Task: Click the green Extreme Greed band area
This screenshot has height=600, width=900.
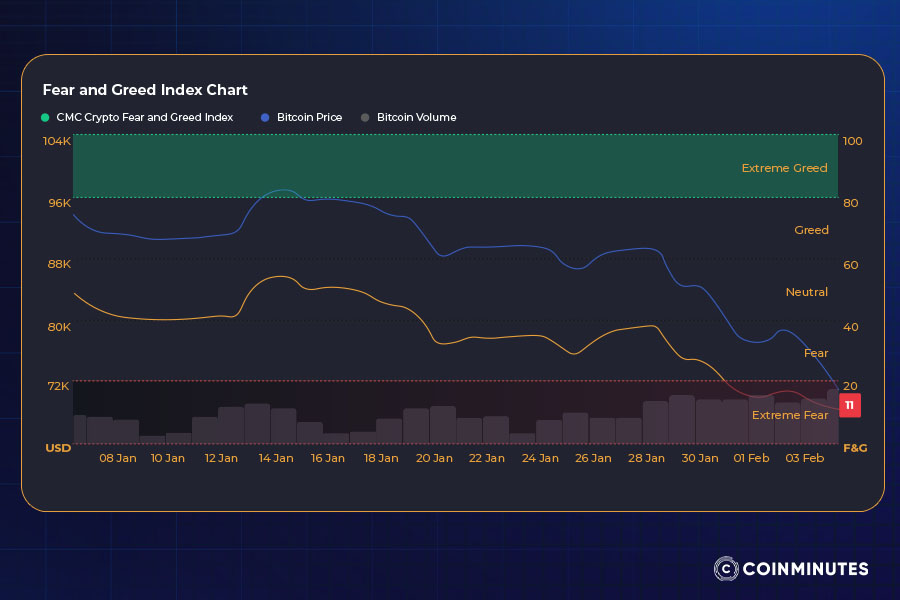Action: tap(400, 166)
